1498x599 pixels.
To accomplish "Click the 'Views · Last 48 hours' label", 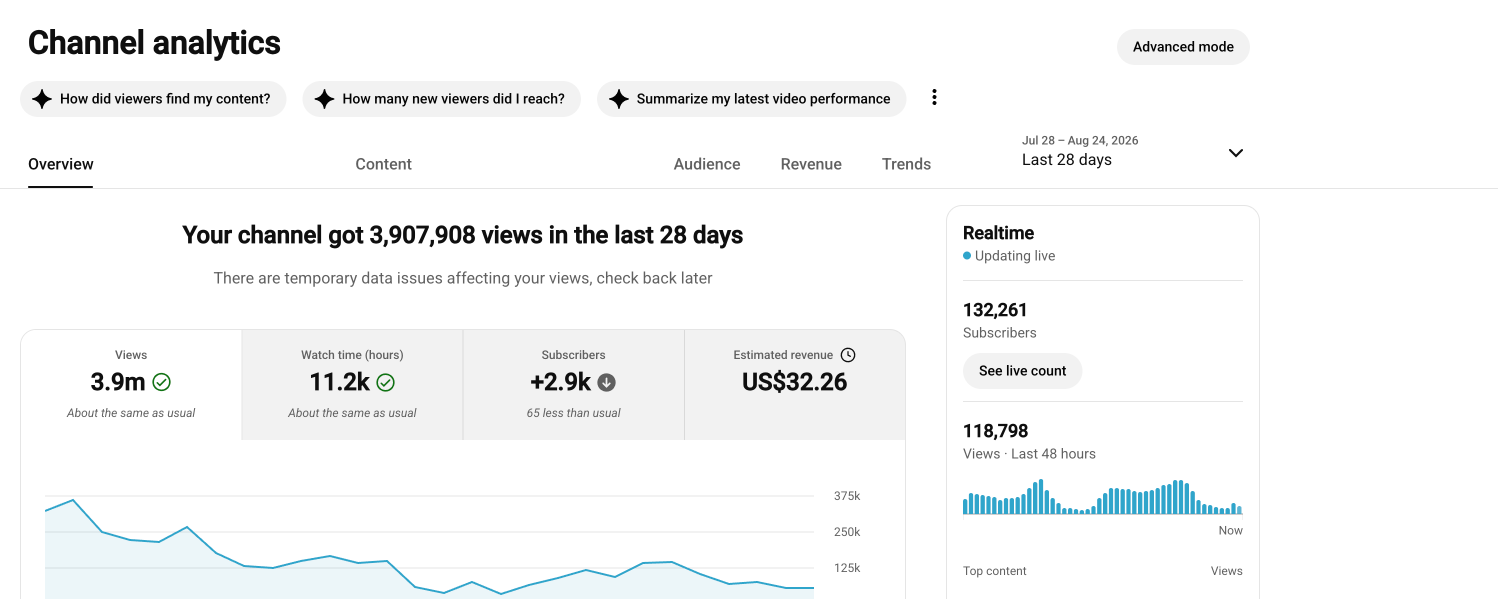I will (x=1029, y=454).
